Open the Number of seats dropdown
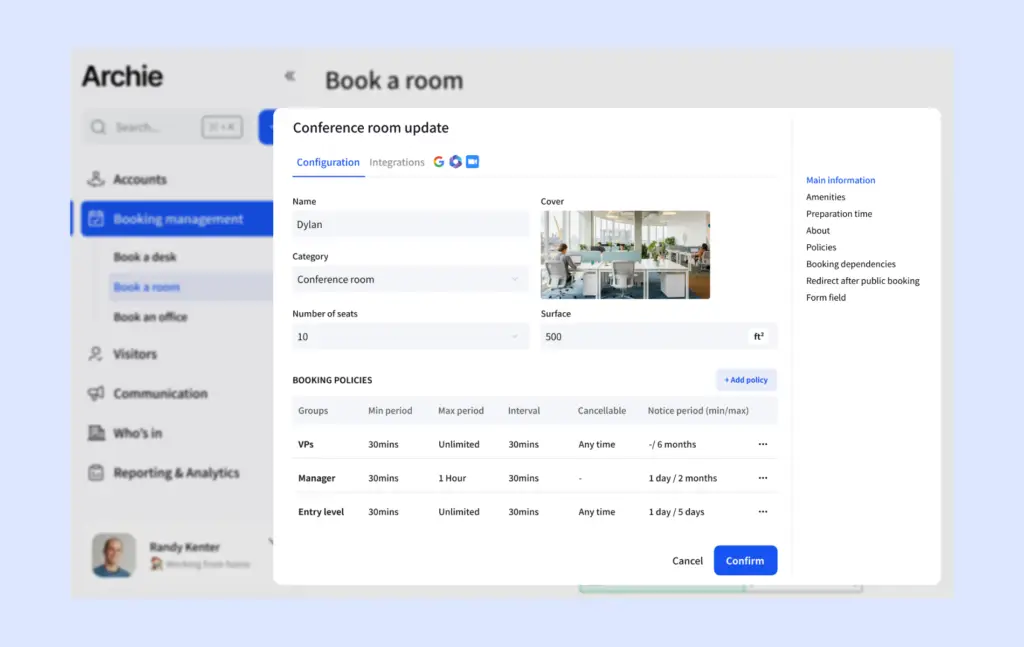 point(410,337)
